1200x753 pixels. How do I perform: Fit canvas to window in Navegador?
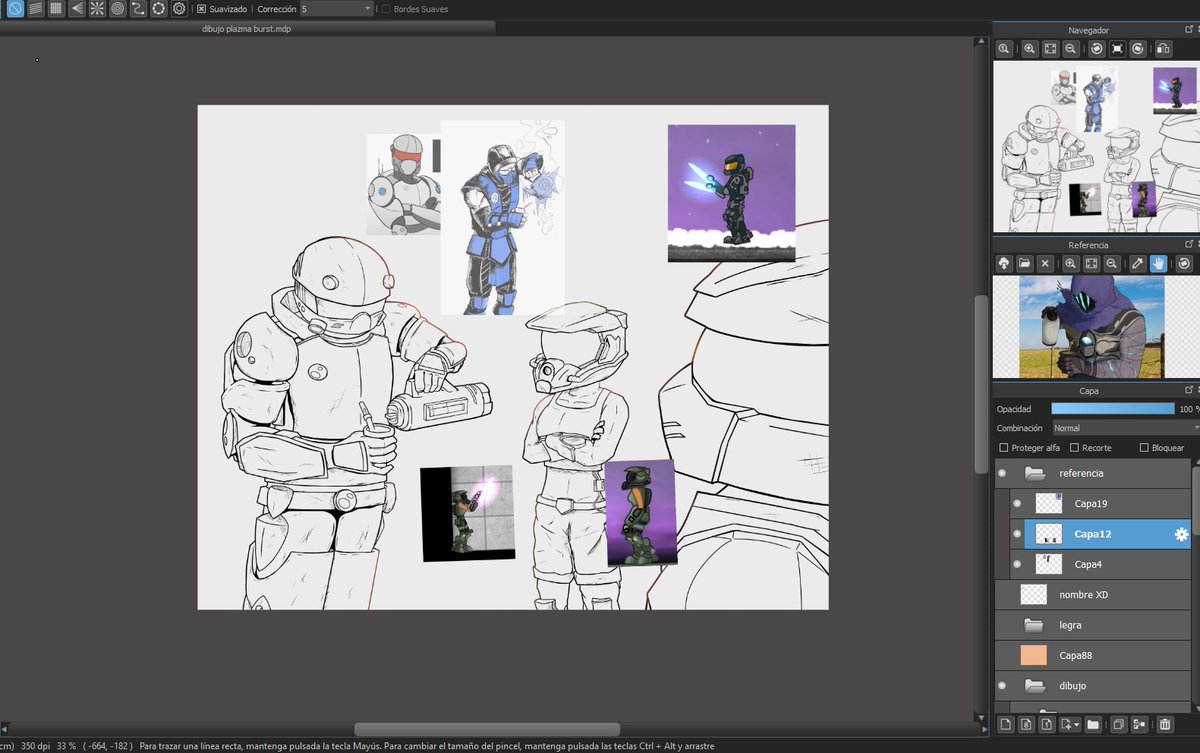1050,48
